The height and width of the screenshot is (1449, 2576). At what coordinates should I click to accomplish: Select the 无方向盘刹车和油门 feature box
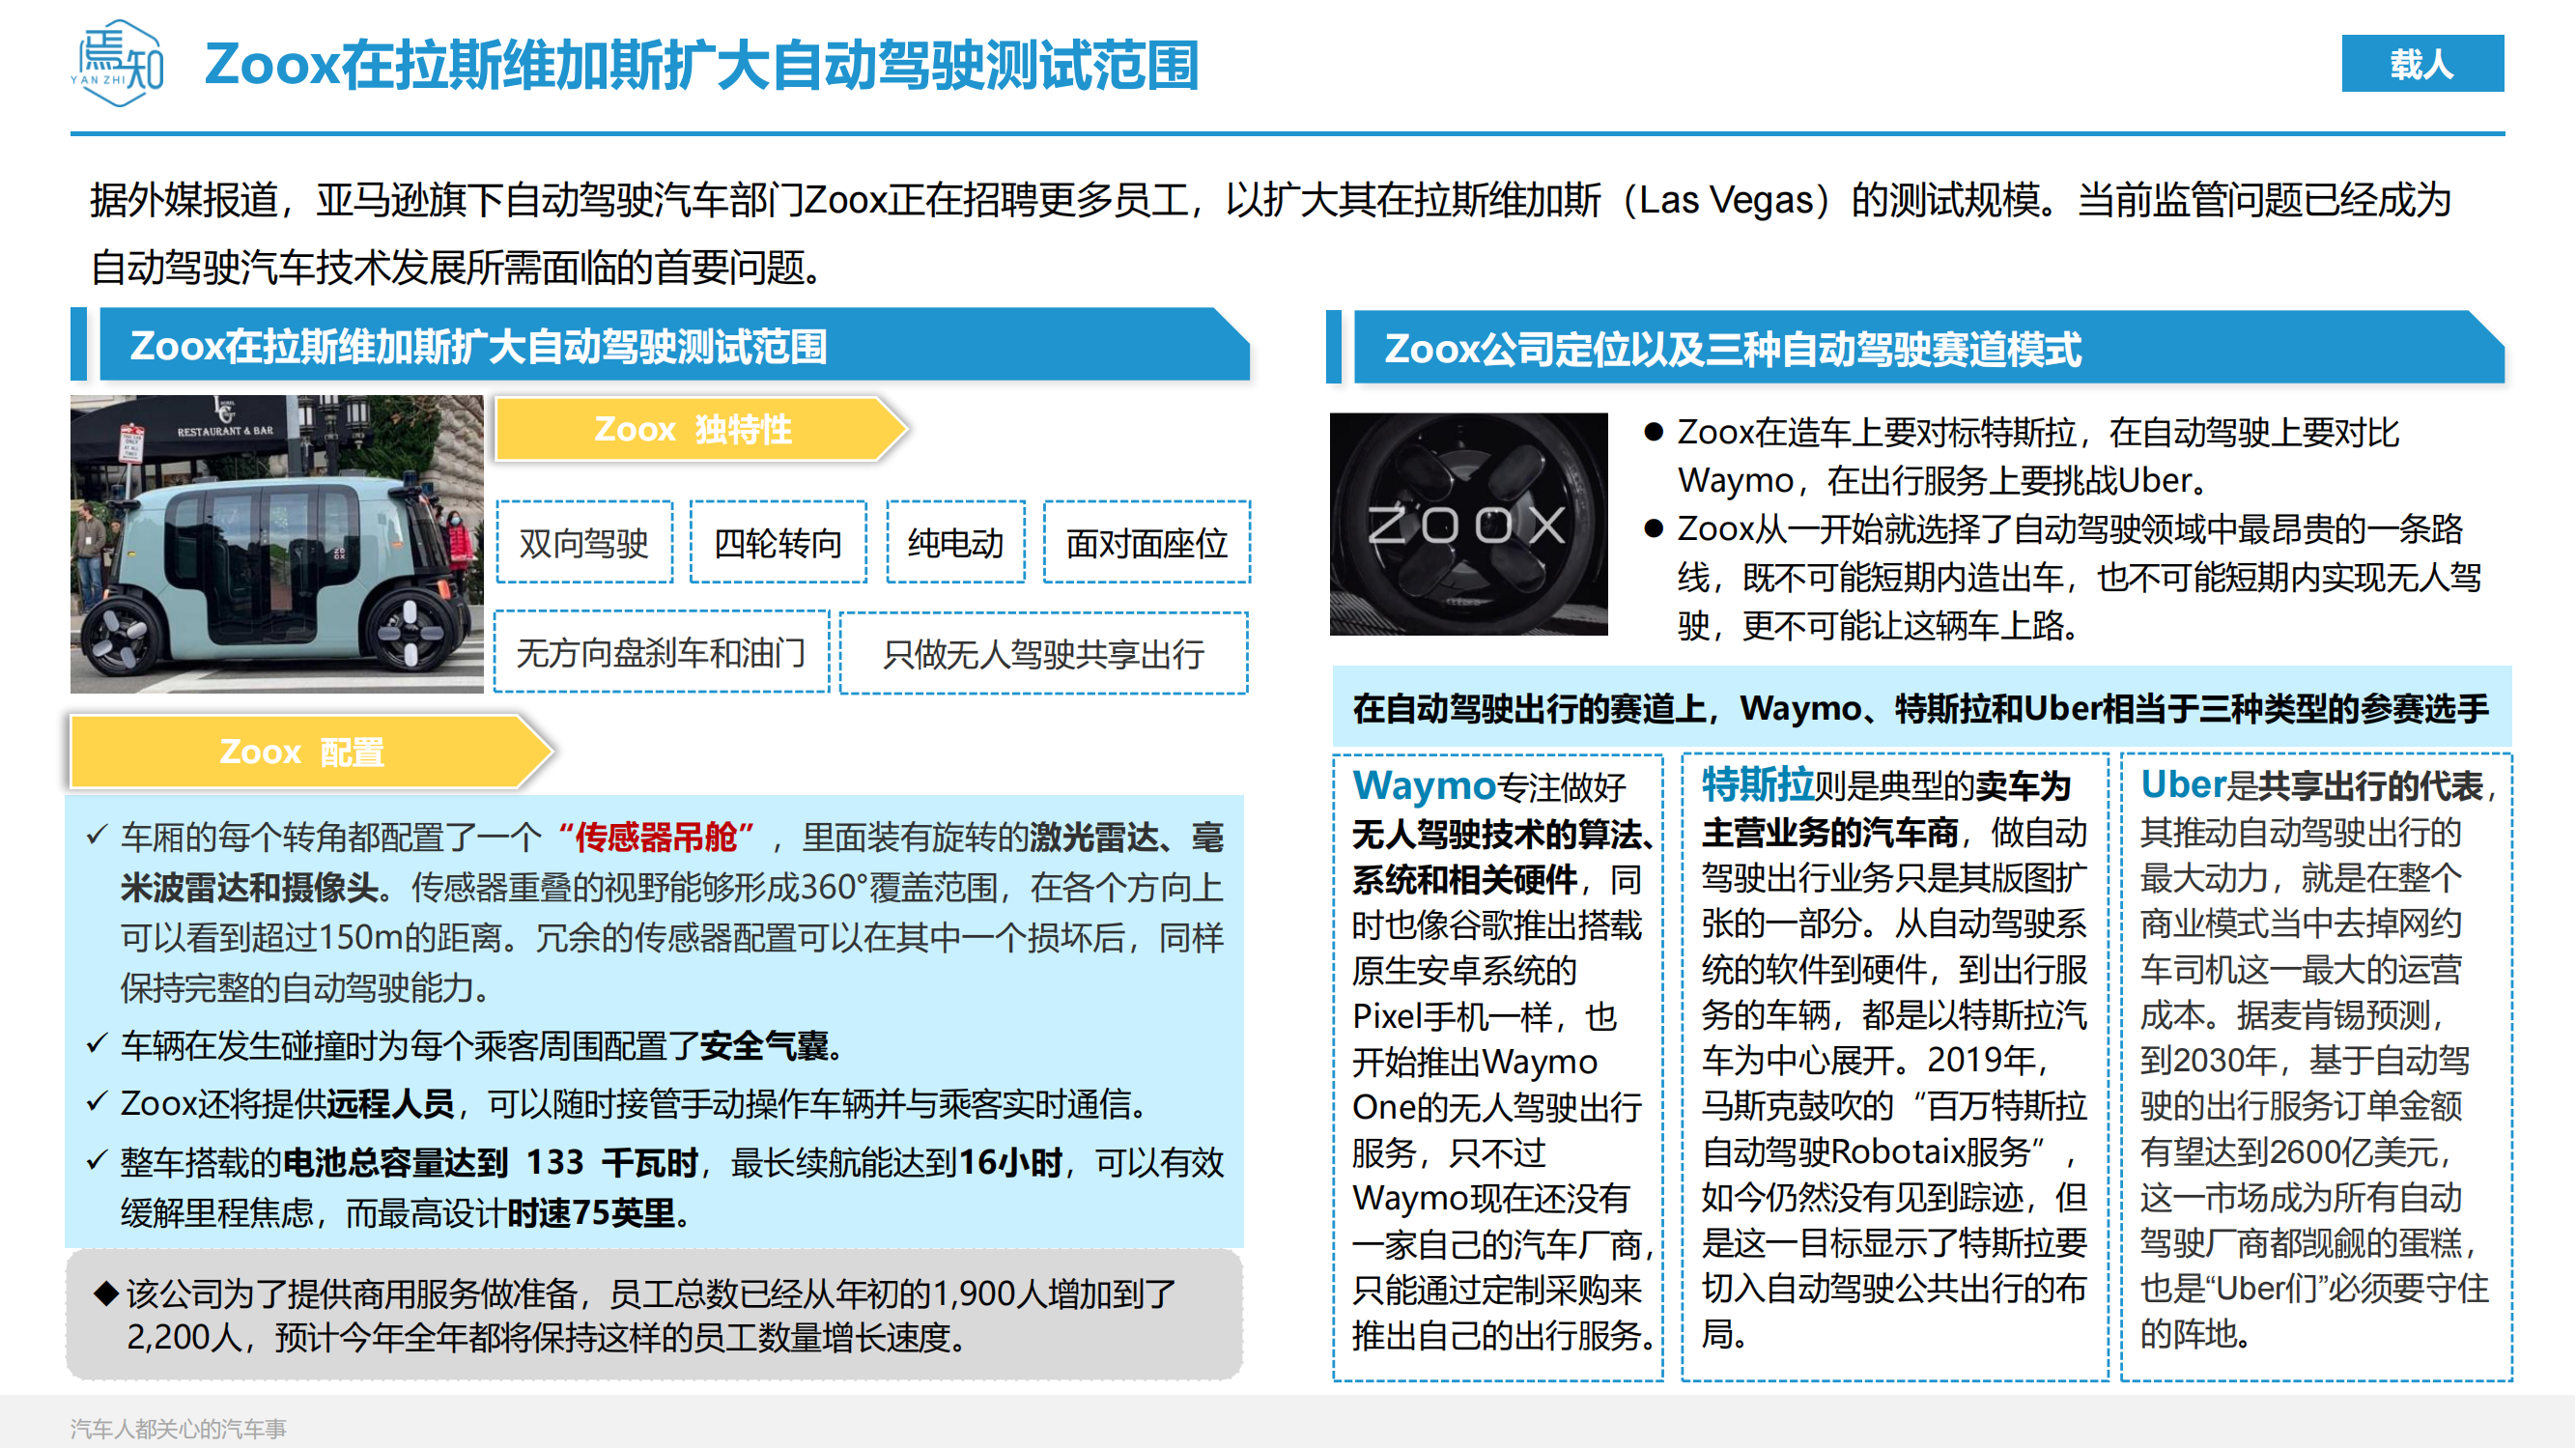[661, 653]
